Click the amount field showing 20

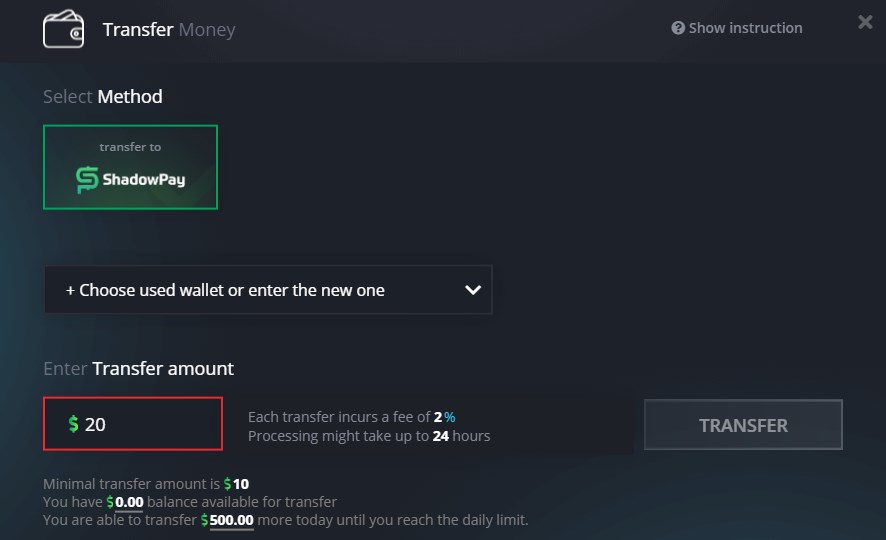click(x=140, y=424)
